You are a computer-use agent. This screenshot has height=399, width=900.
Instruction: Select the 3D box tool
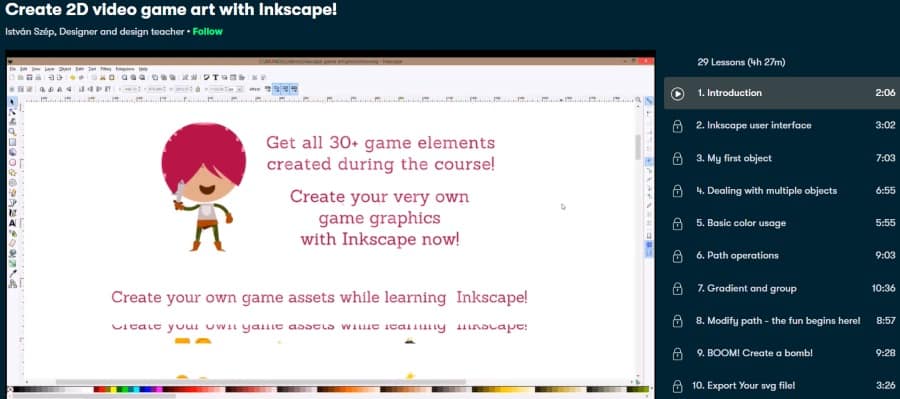12,152
